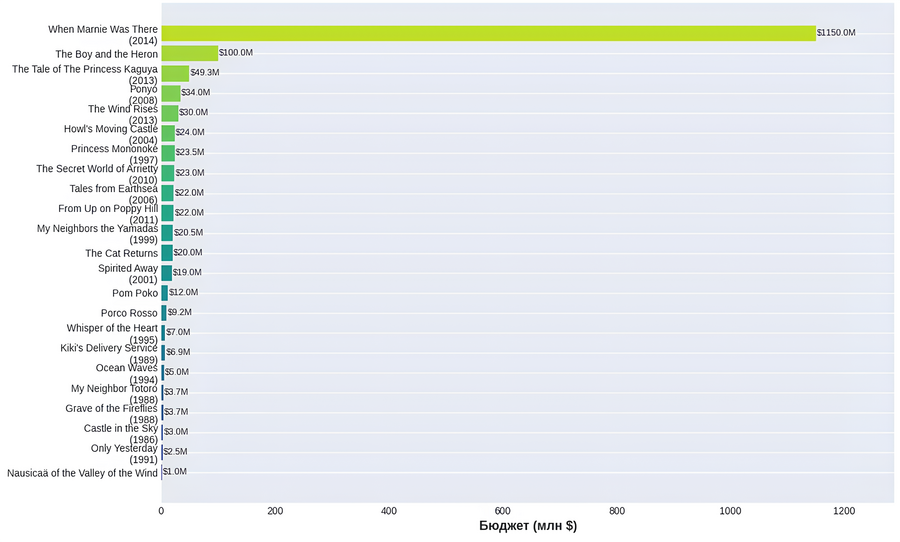Image resolution: width=900 pixels, height=542 pixels.
Task: Select The Tale of The Princess Kaguya bar
Action: 175,73
